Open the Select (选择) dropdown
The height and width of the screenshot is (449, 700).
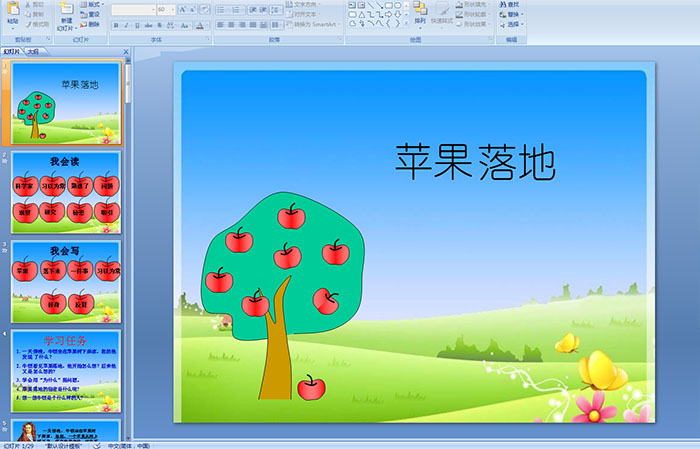(x=512, y=24)
